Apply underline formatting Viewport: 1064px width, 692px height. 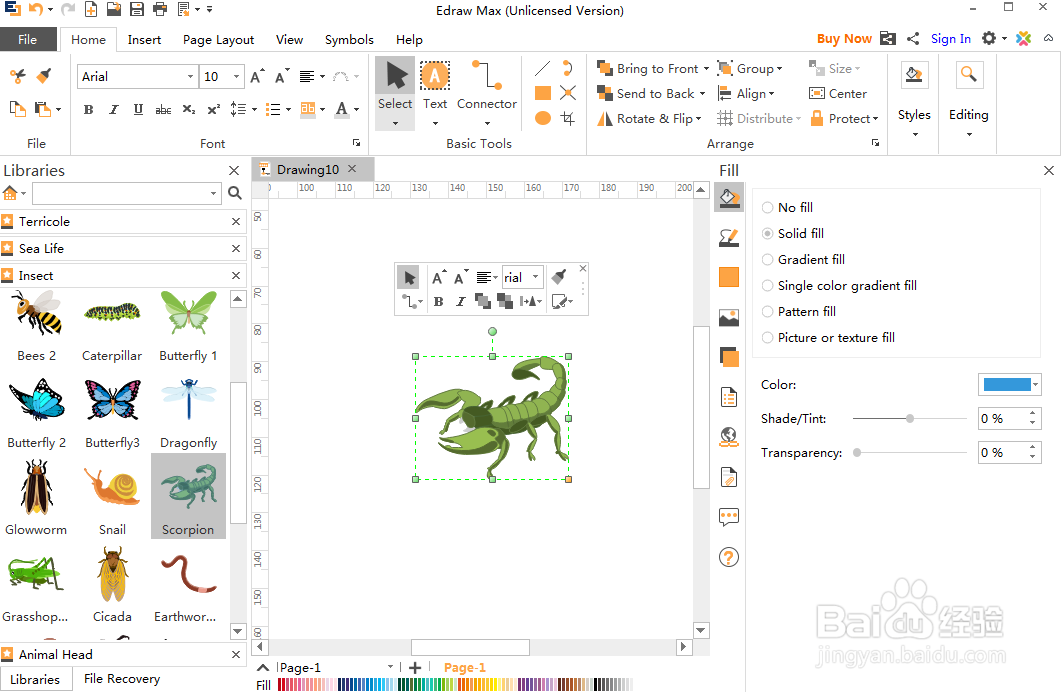click(x=138, y=109)
